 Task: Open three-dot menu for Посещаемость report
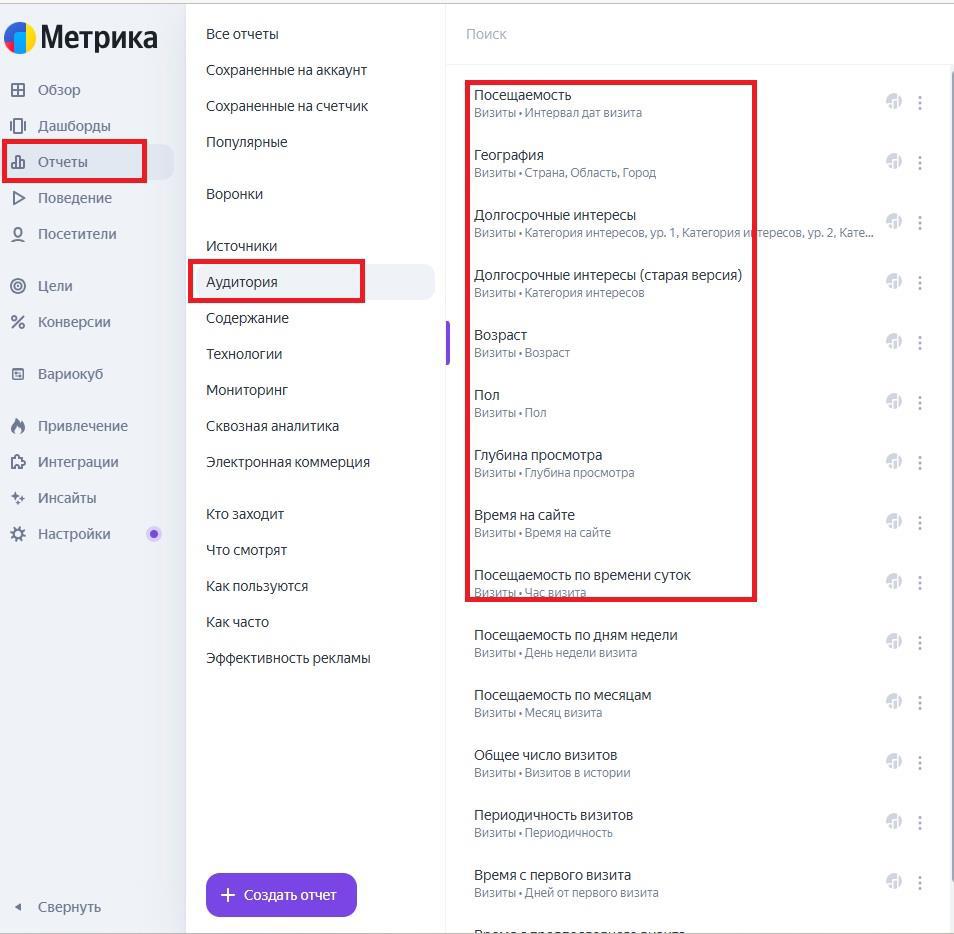(x=920, y=102)
